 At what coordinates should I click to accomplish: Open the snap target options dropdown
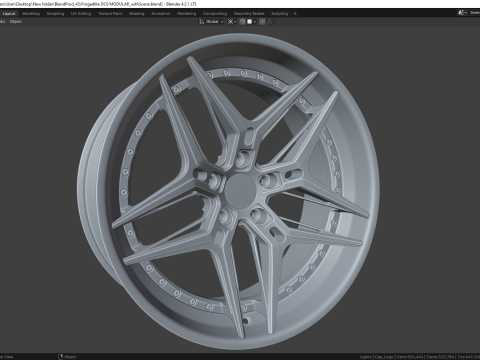pos(251,22)
